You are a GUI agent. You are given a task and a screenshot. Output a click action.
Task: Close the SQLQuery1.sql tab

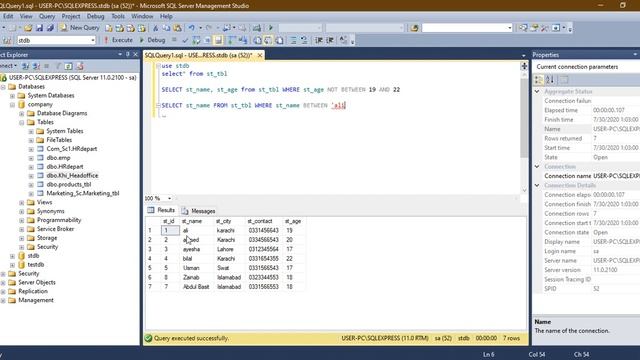click(x=260, y=55)
